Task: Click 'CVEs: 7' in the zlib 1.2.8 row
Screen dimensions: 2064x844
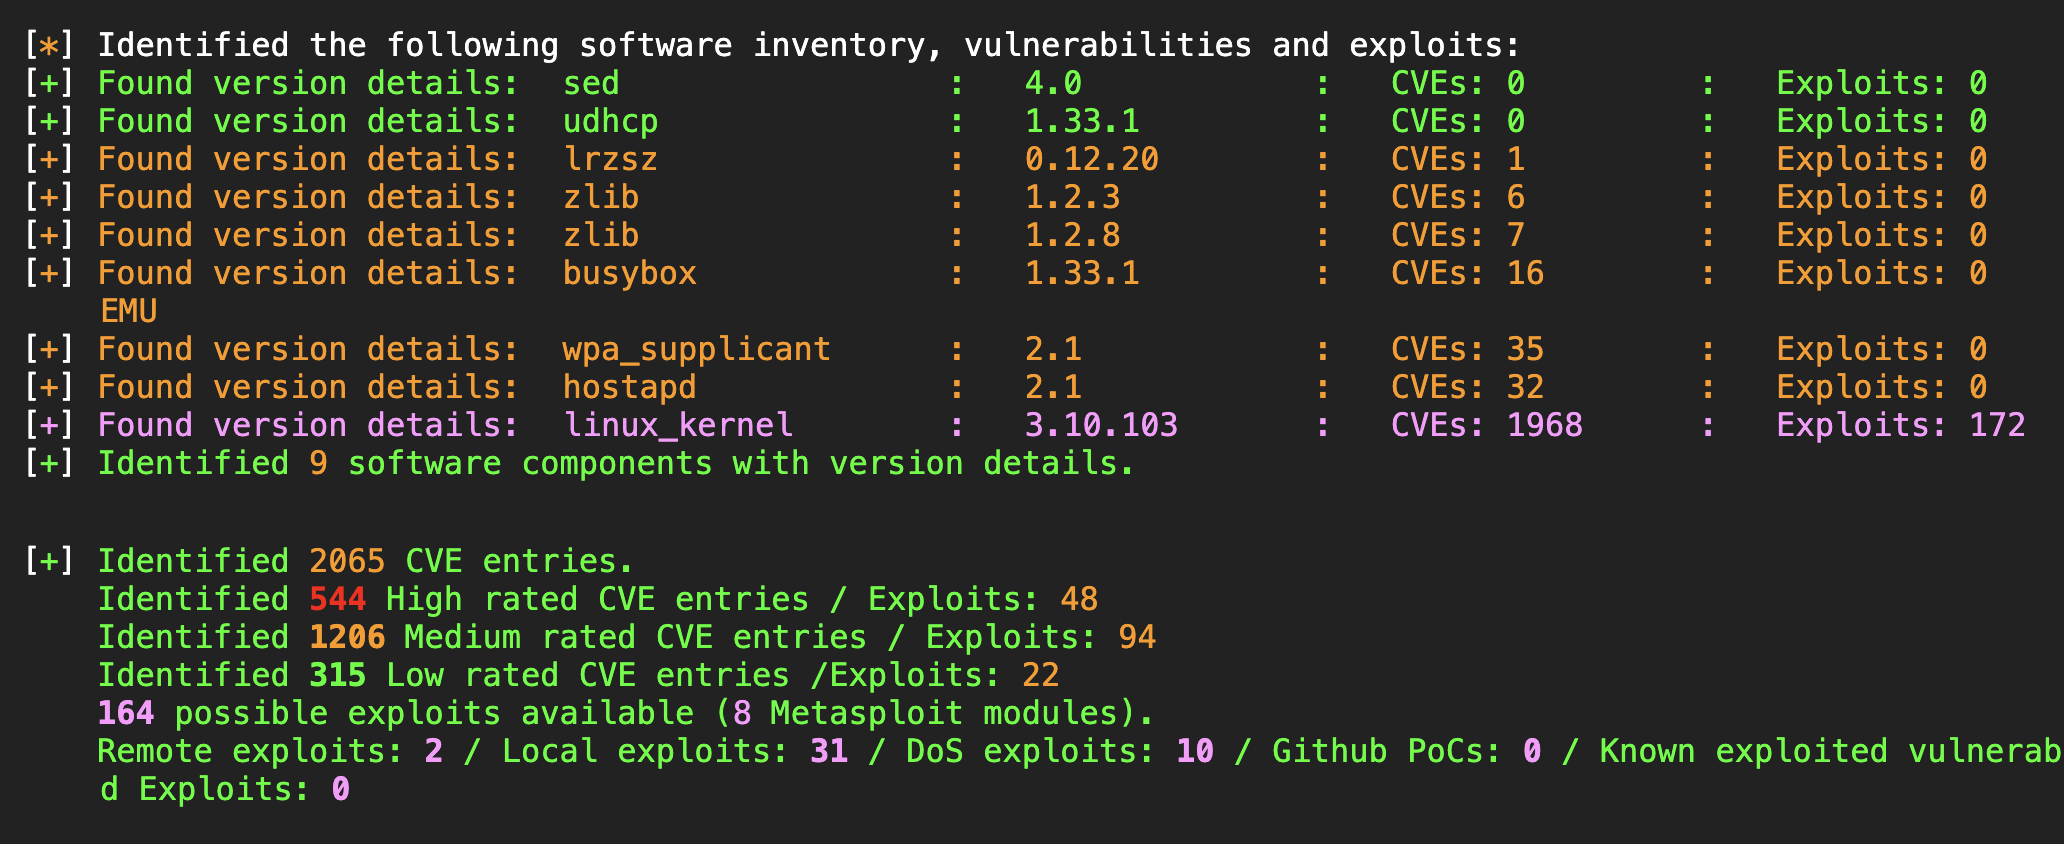Action: click(1458, 235)
